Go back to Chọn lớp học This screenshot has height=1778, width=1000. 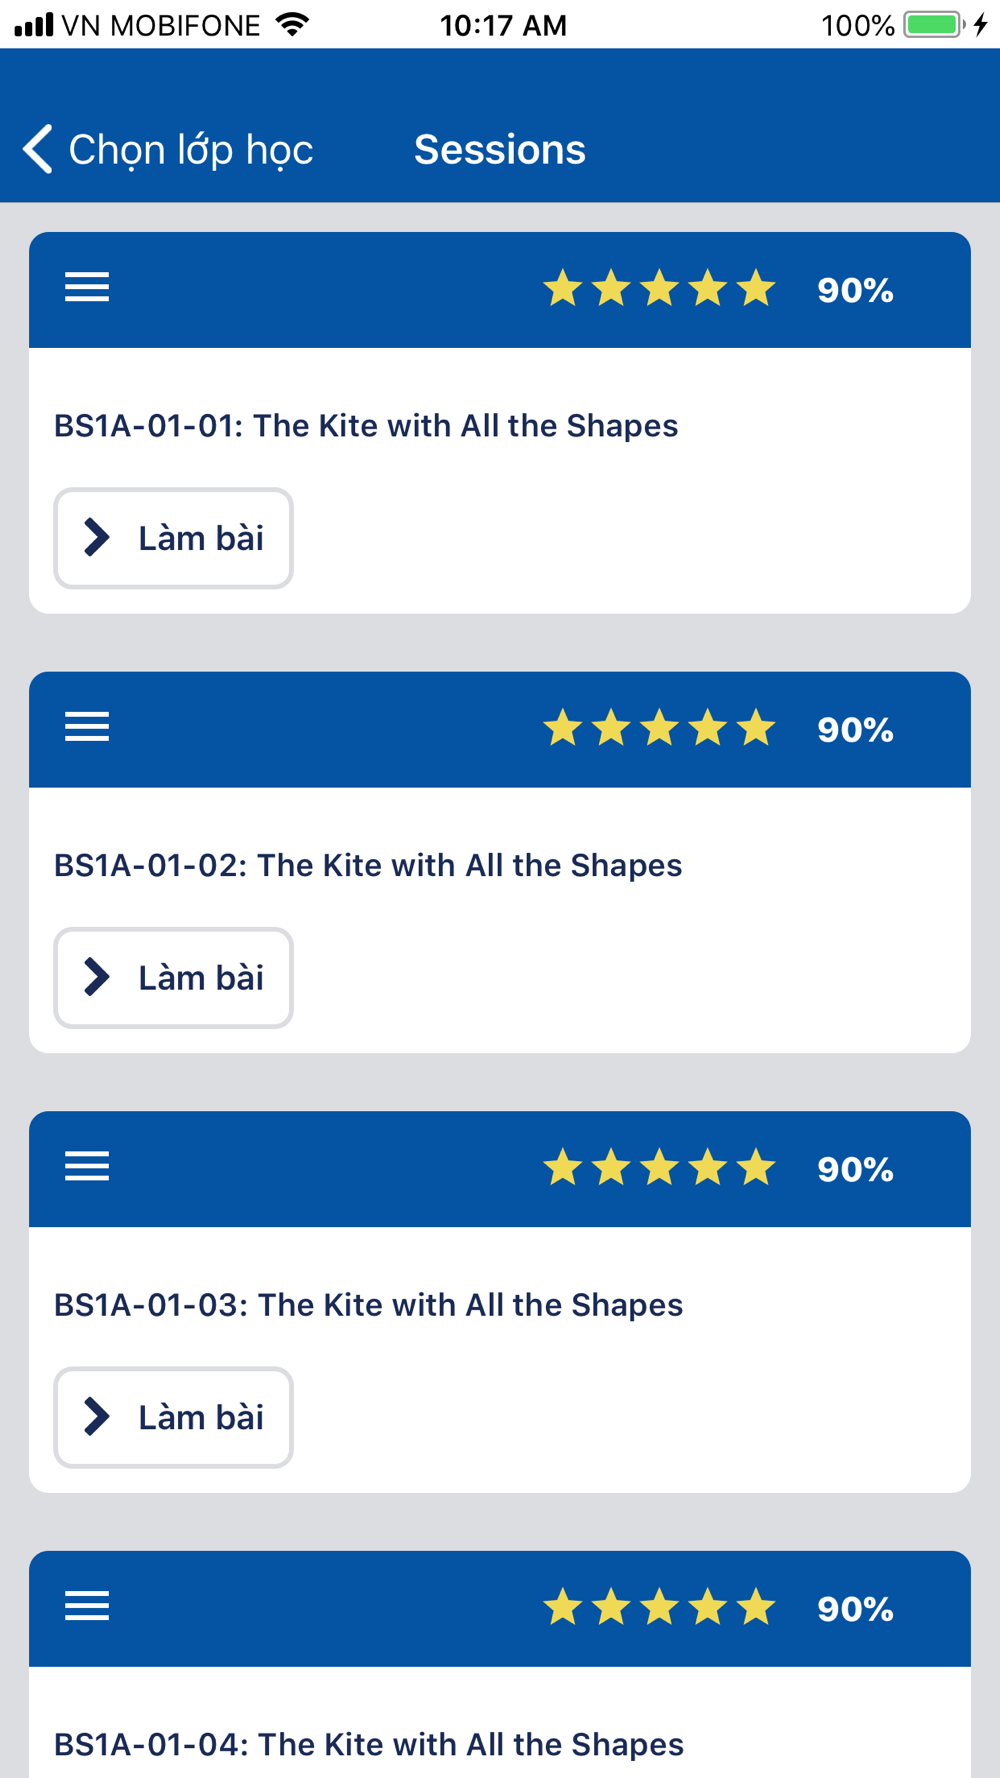[x=190, y=150]
